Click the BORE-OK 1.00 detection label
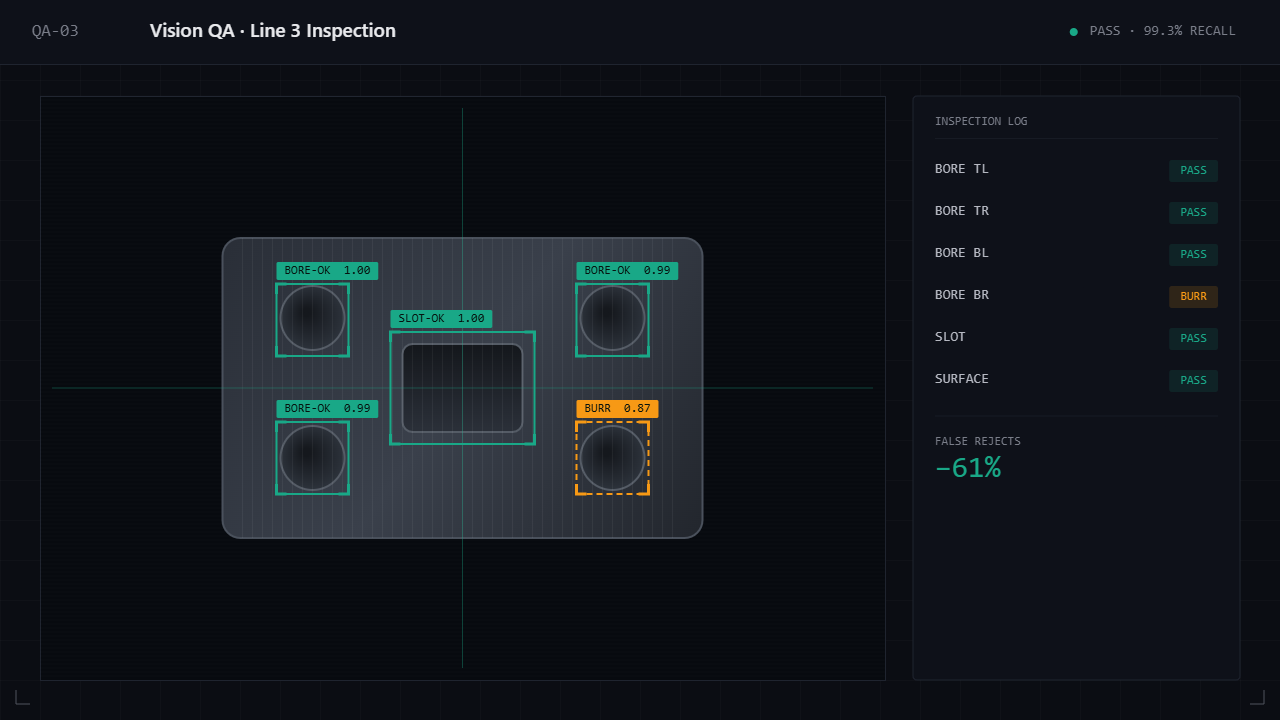The width and height of the screenshot is (1280, 720). pos(327,271)
